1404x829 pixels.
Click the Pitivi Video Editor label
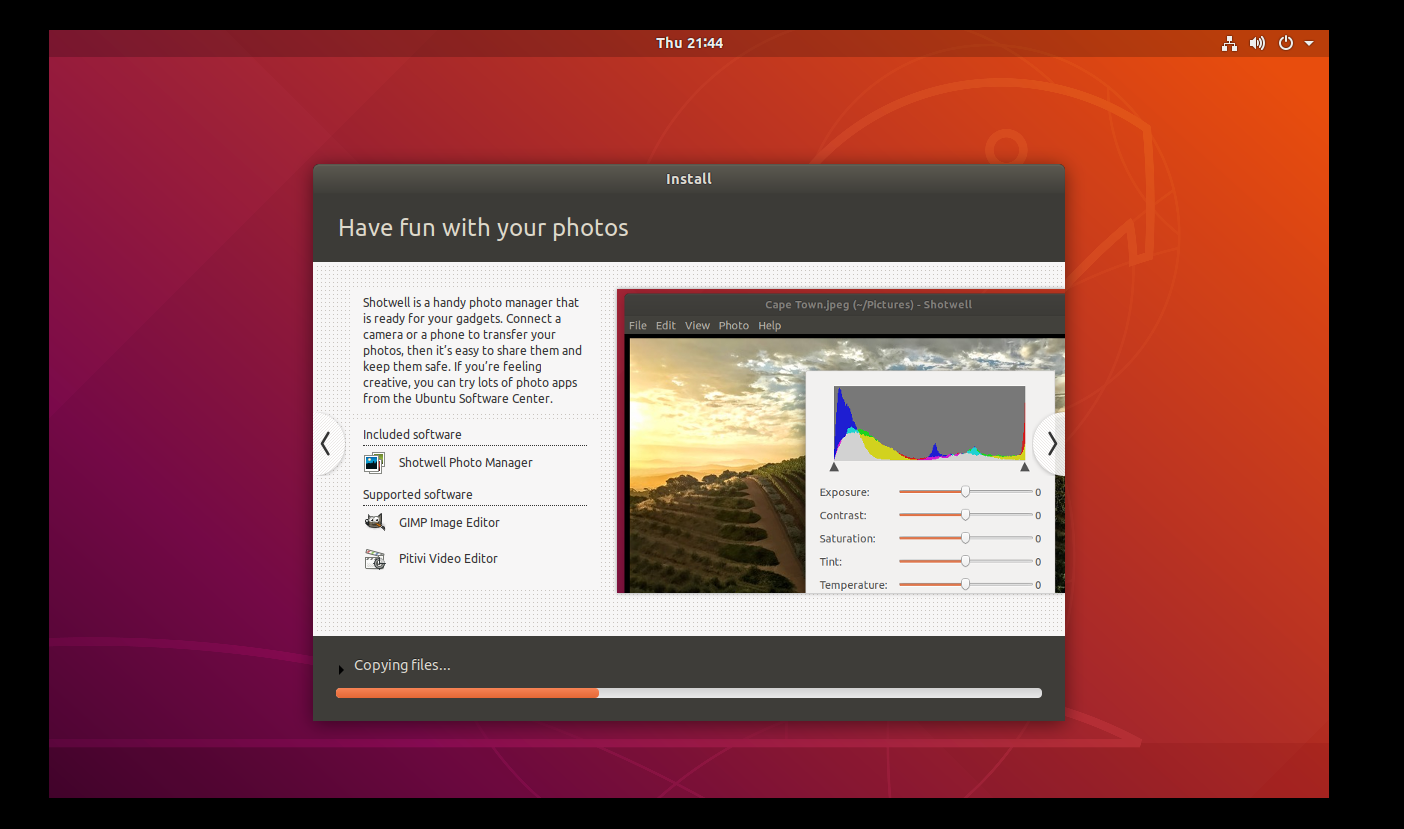pos(448,559)
